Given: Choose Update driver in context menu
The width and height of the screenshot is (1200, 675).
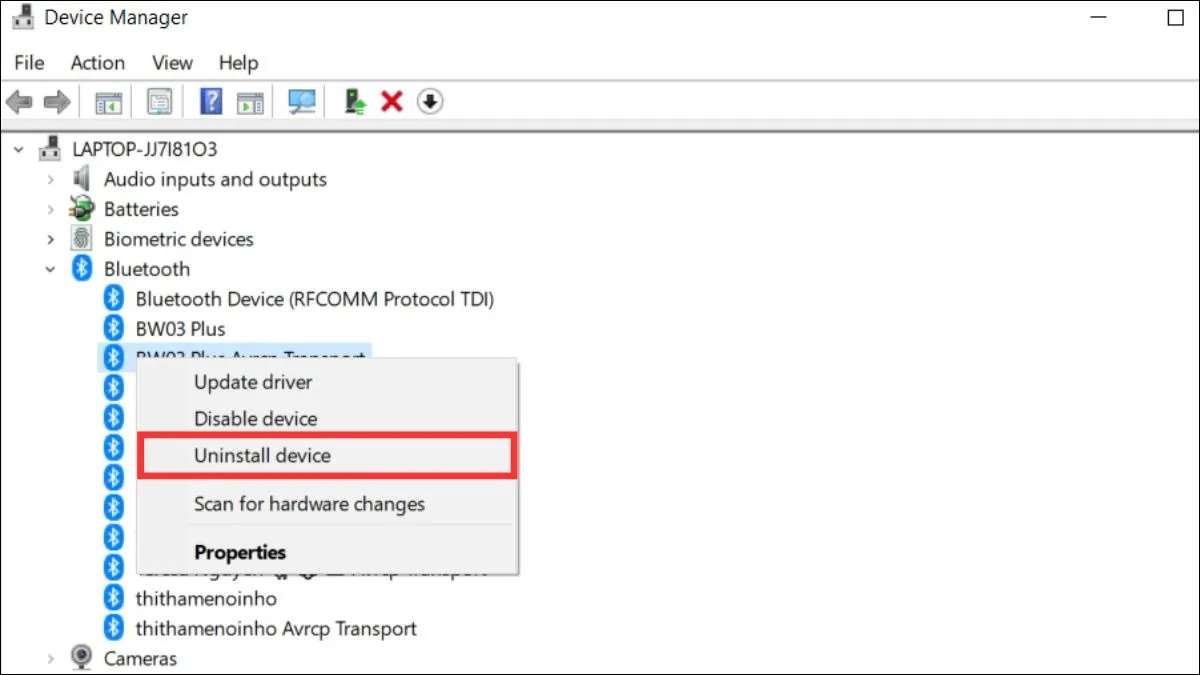Looking at the screenshot, I should pos(253,382).
